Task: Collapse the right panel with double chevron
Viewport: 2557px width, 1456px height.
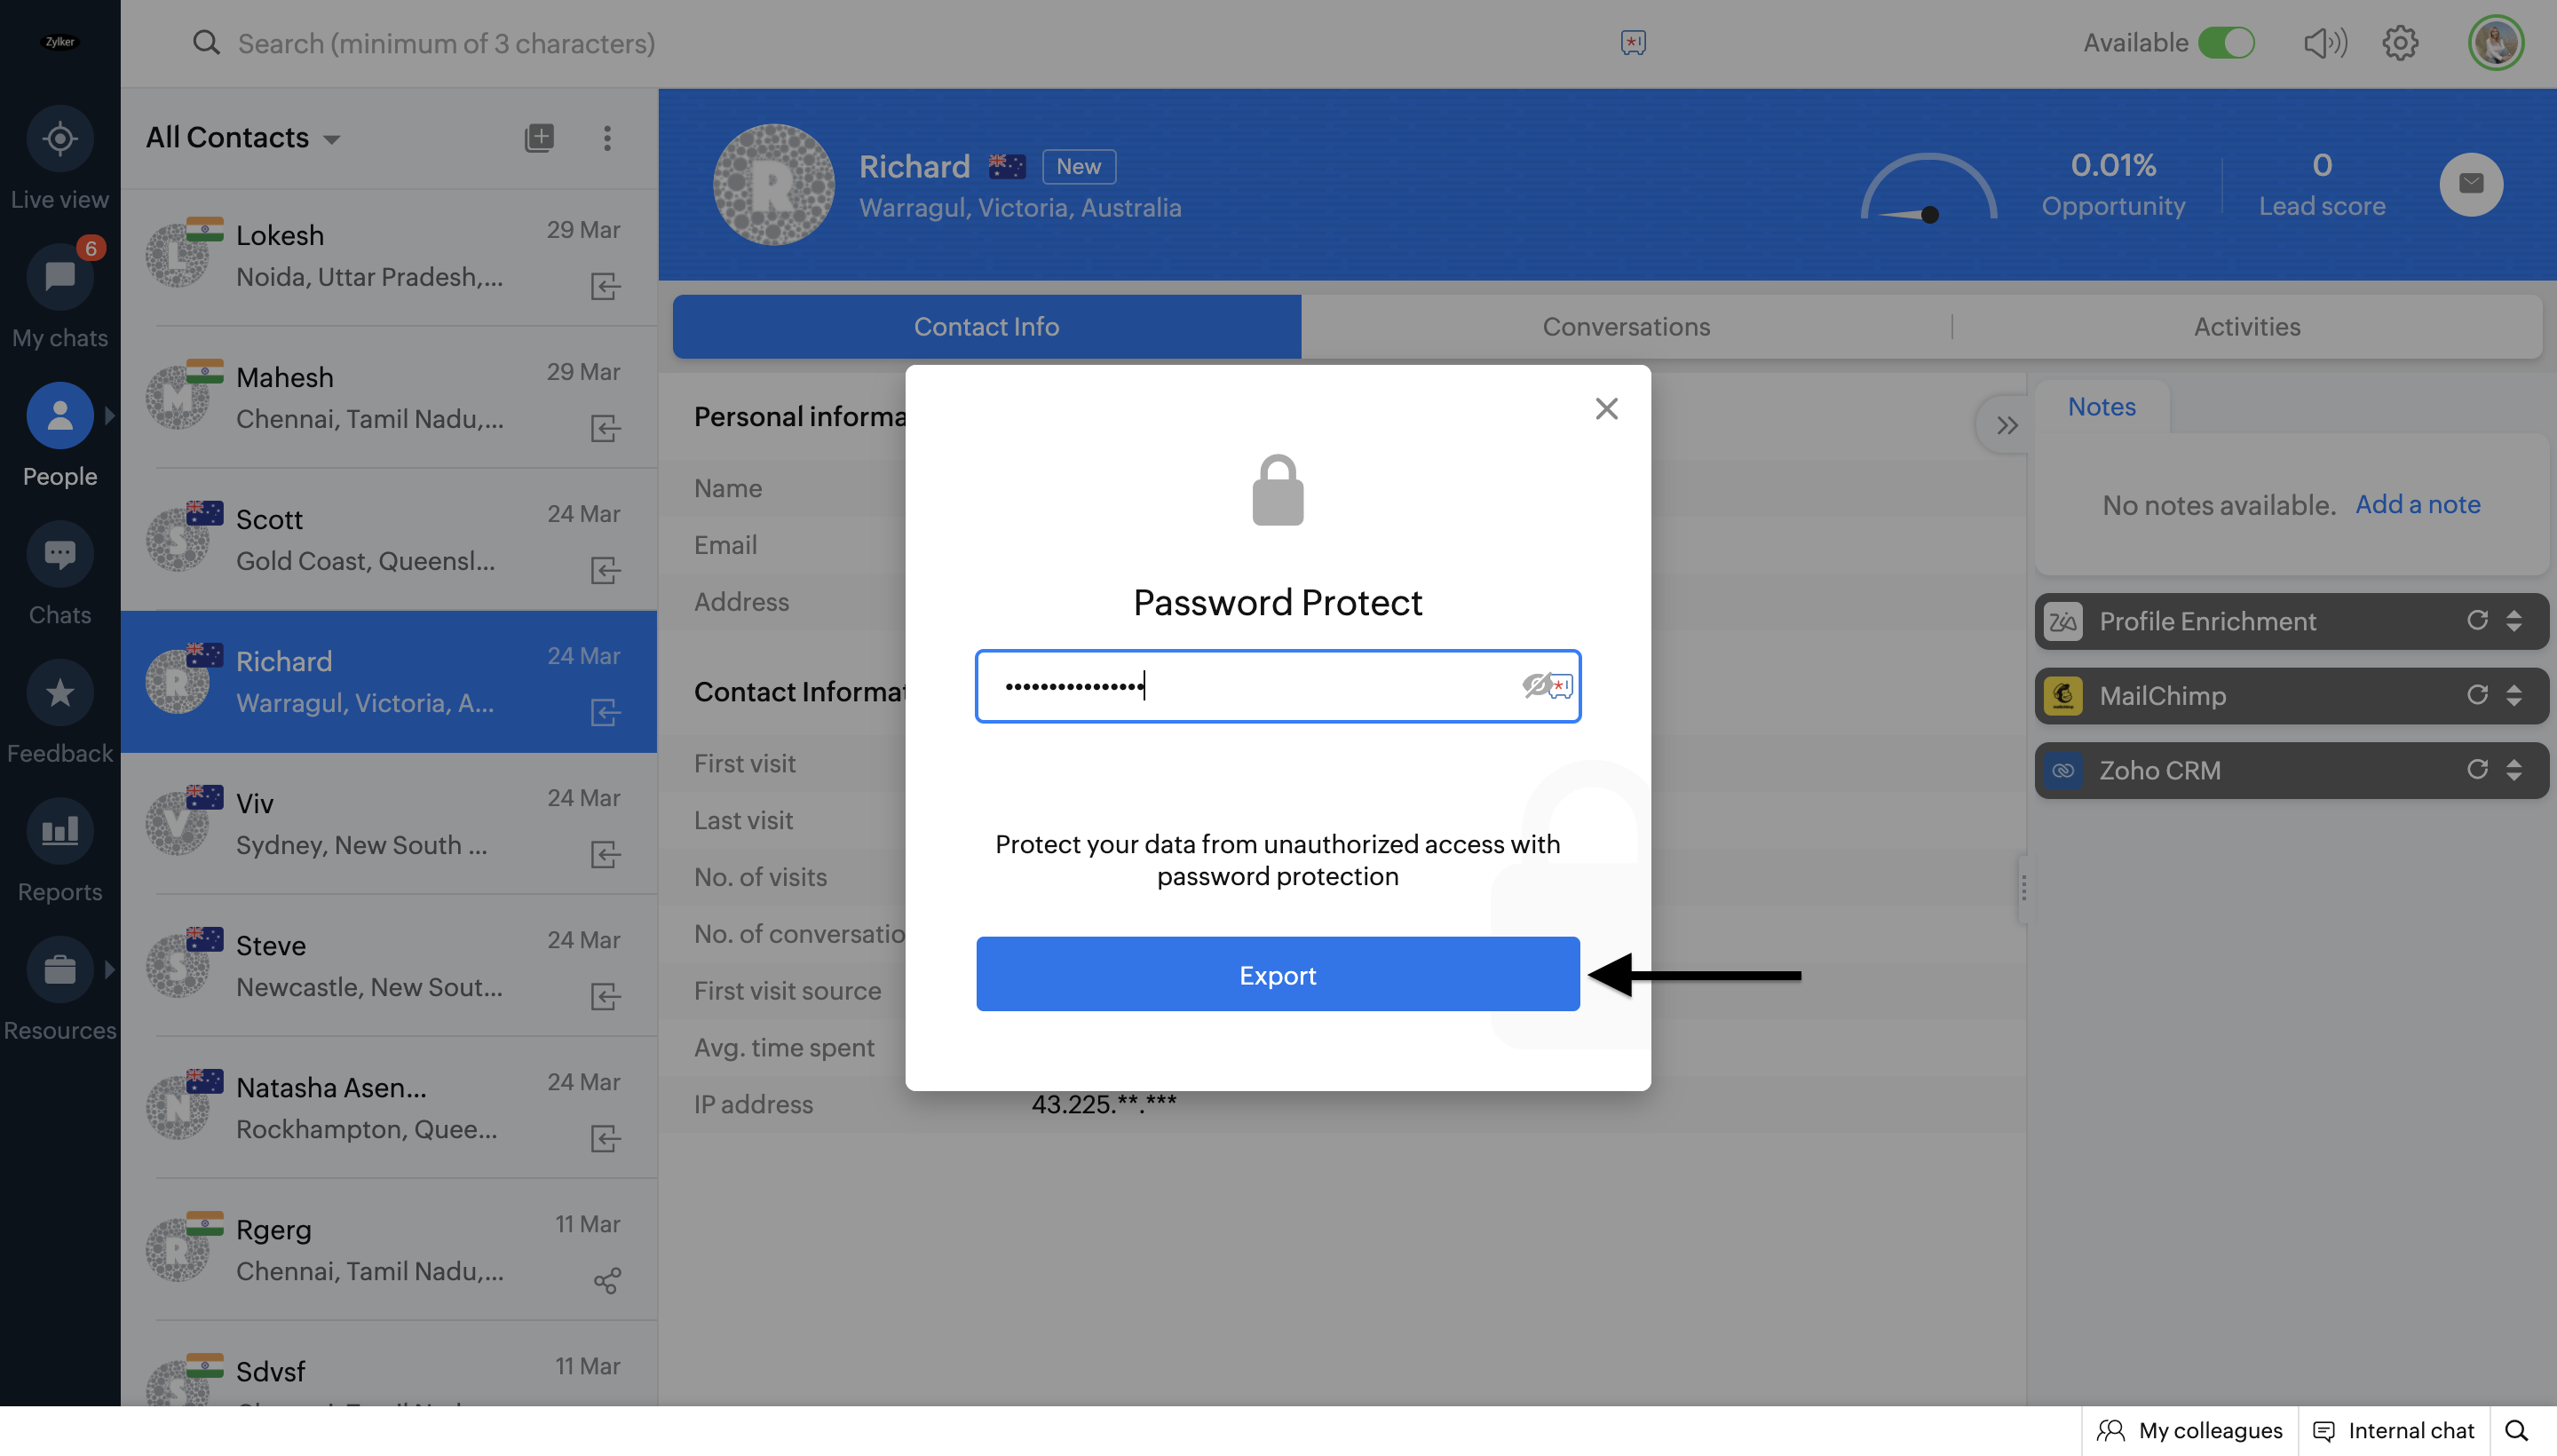Action: point(2006,425)
